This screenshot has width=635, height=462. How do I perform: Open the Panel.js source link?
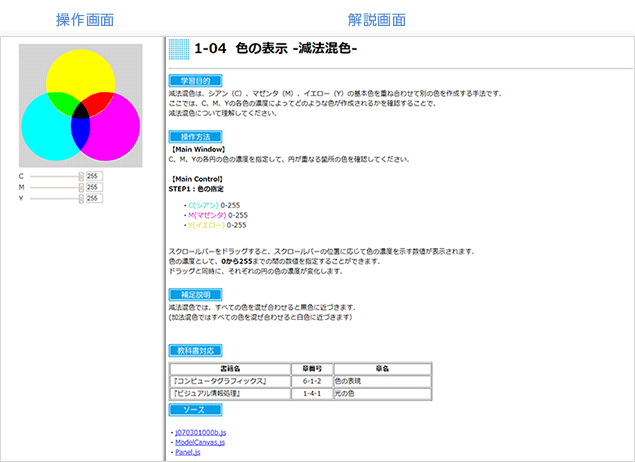[x=188, y=452]
